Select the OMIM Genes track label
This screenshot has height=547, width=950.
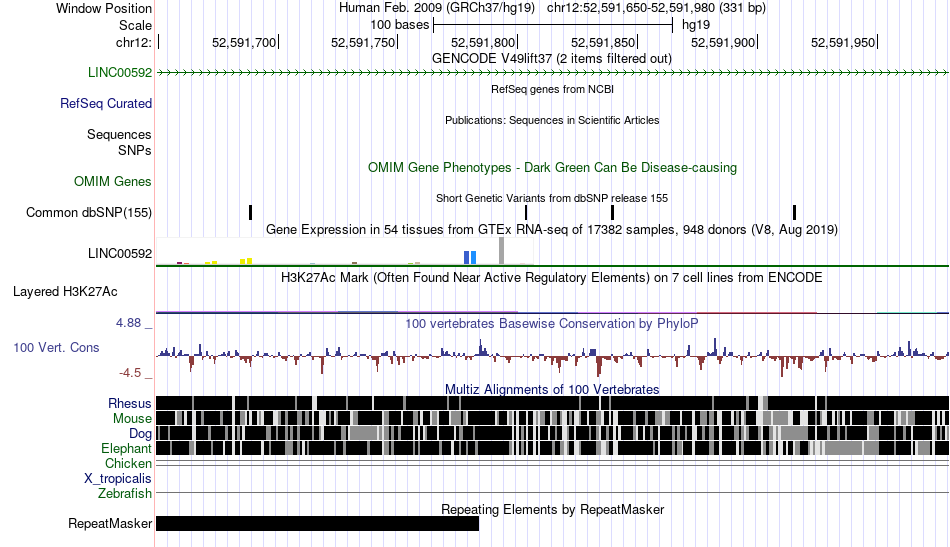(113, 182)
